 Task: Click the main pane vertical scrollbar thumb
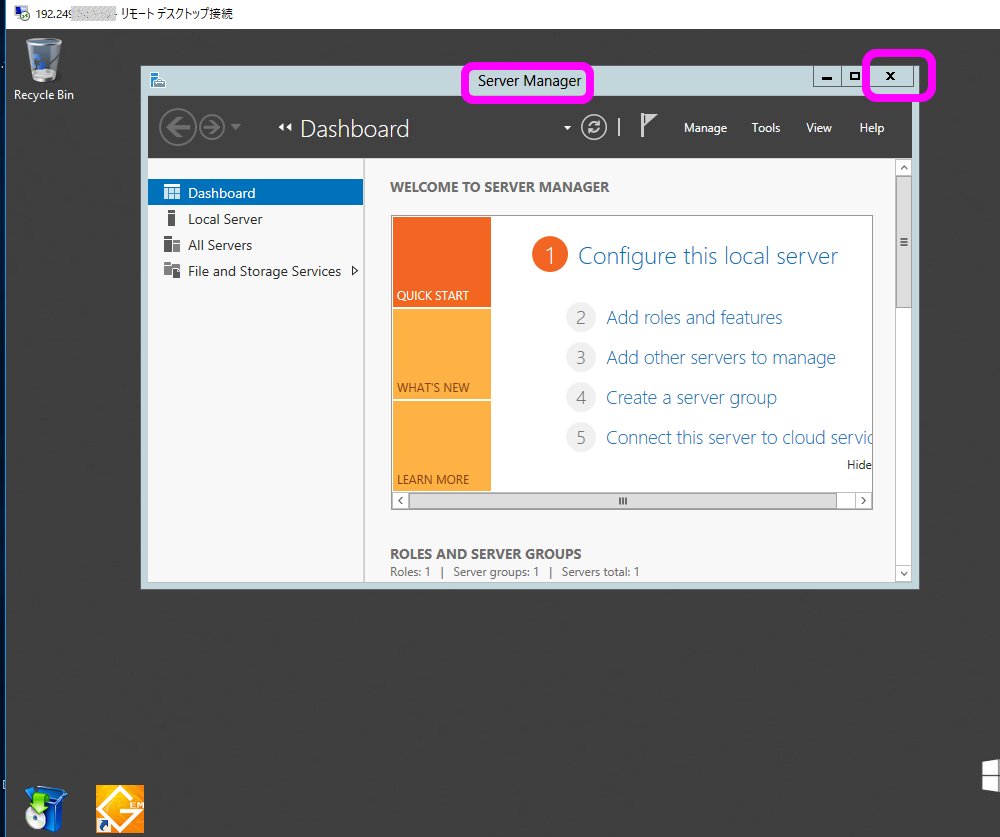click(903, 242)
